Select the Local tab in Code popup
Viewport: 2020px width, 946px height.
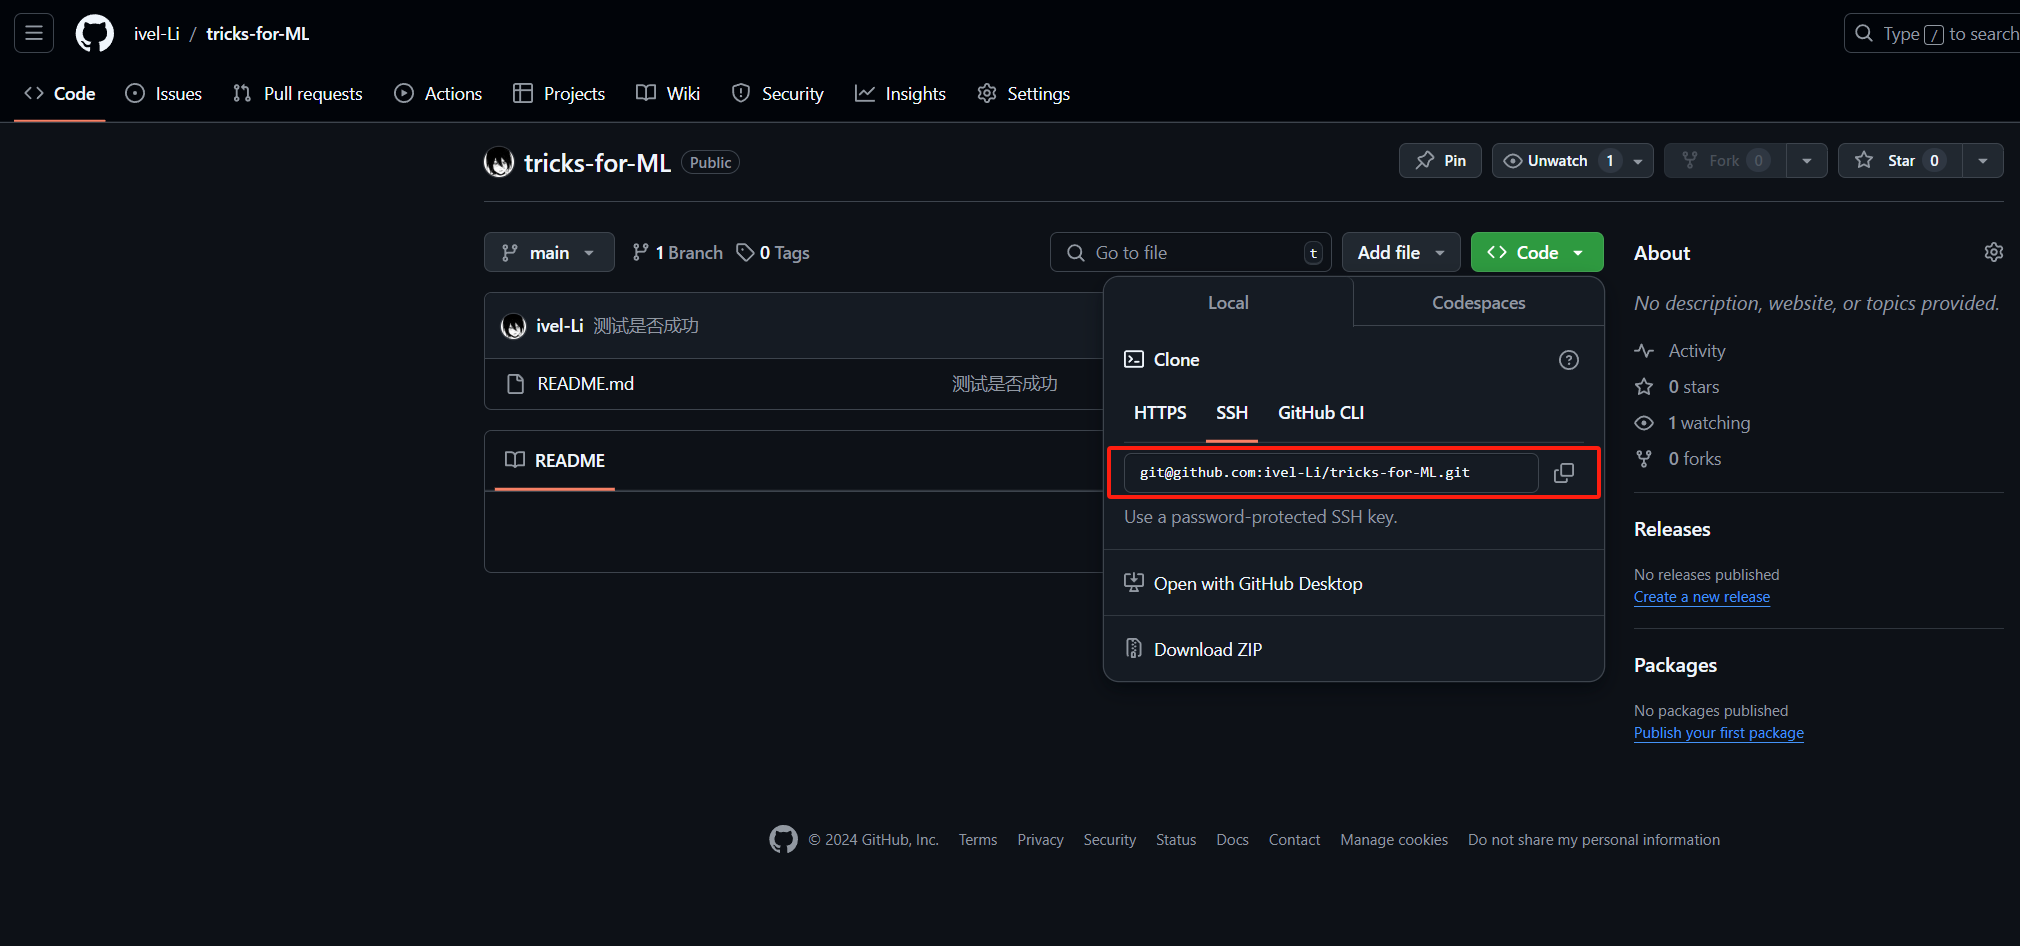click(1228, 302)
